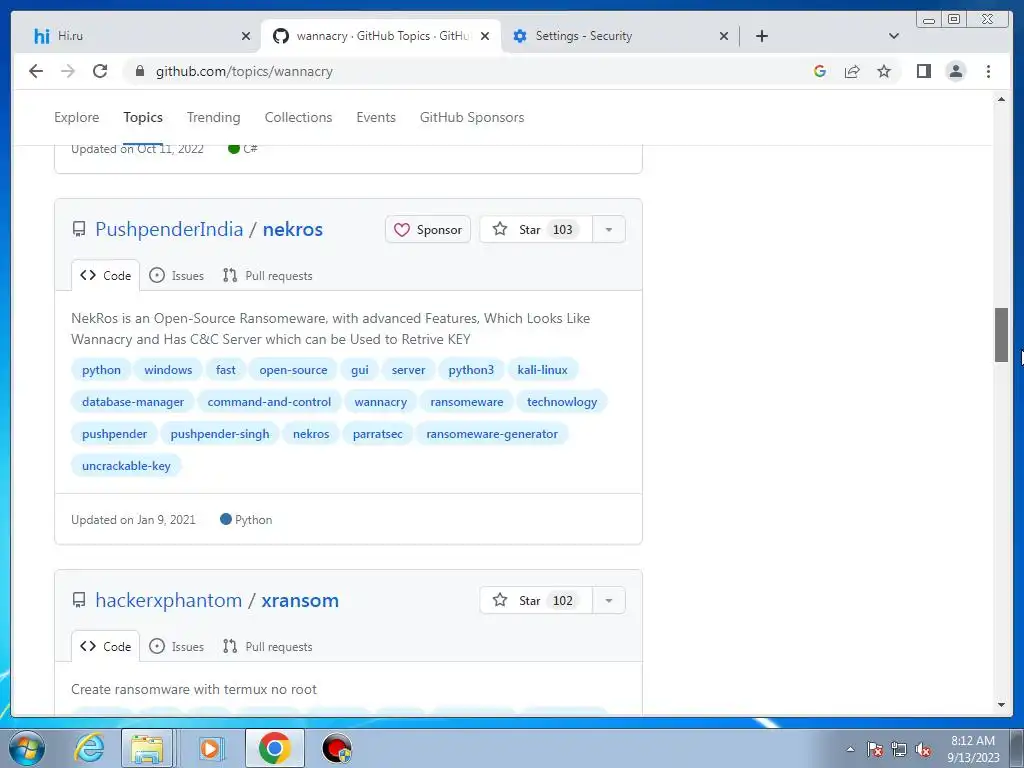Open Windows Media Player in taskbar

(x=210, y=748)
